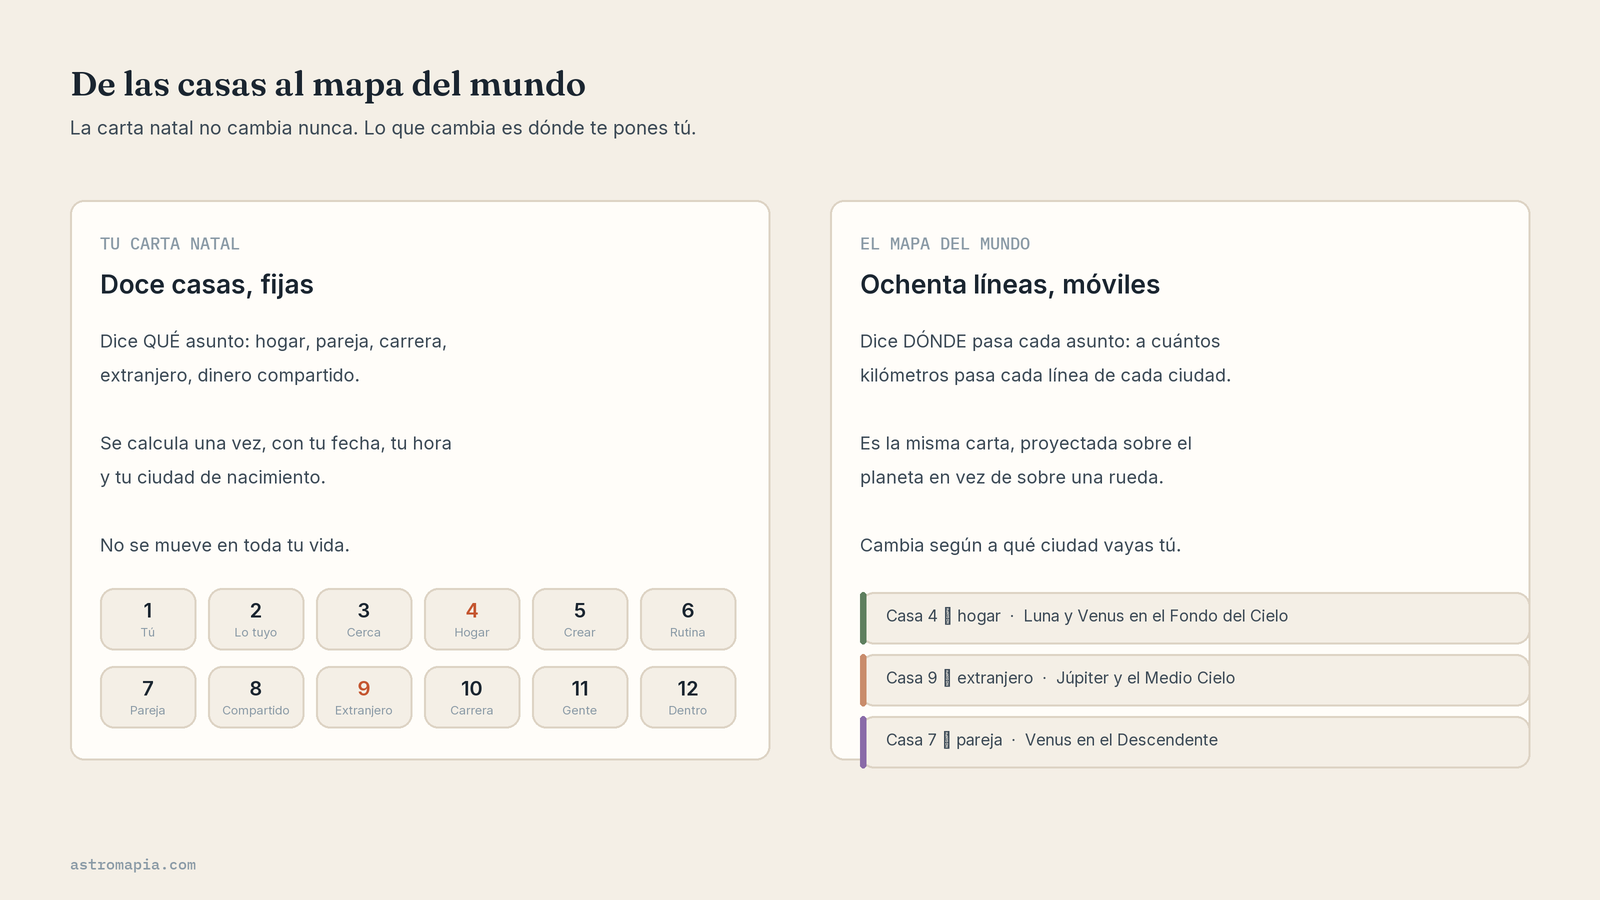Click the heading Doce casas, fijas
Viewport: 1600px width, 900px height.
207,285
